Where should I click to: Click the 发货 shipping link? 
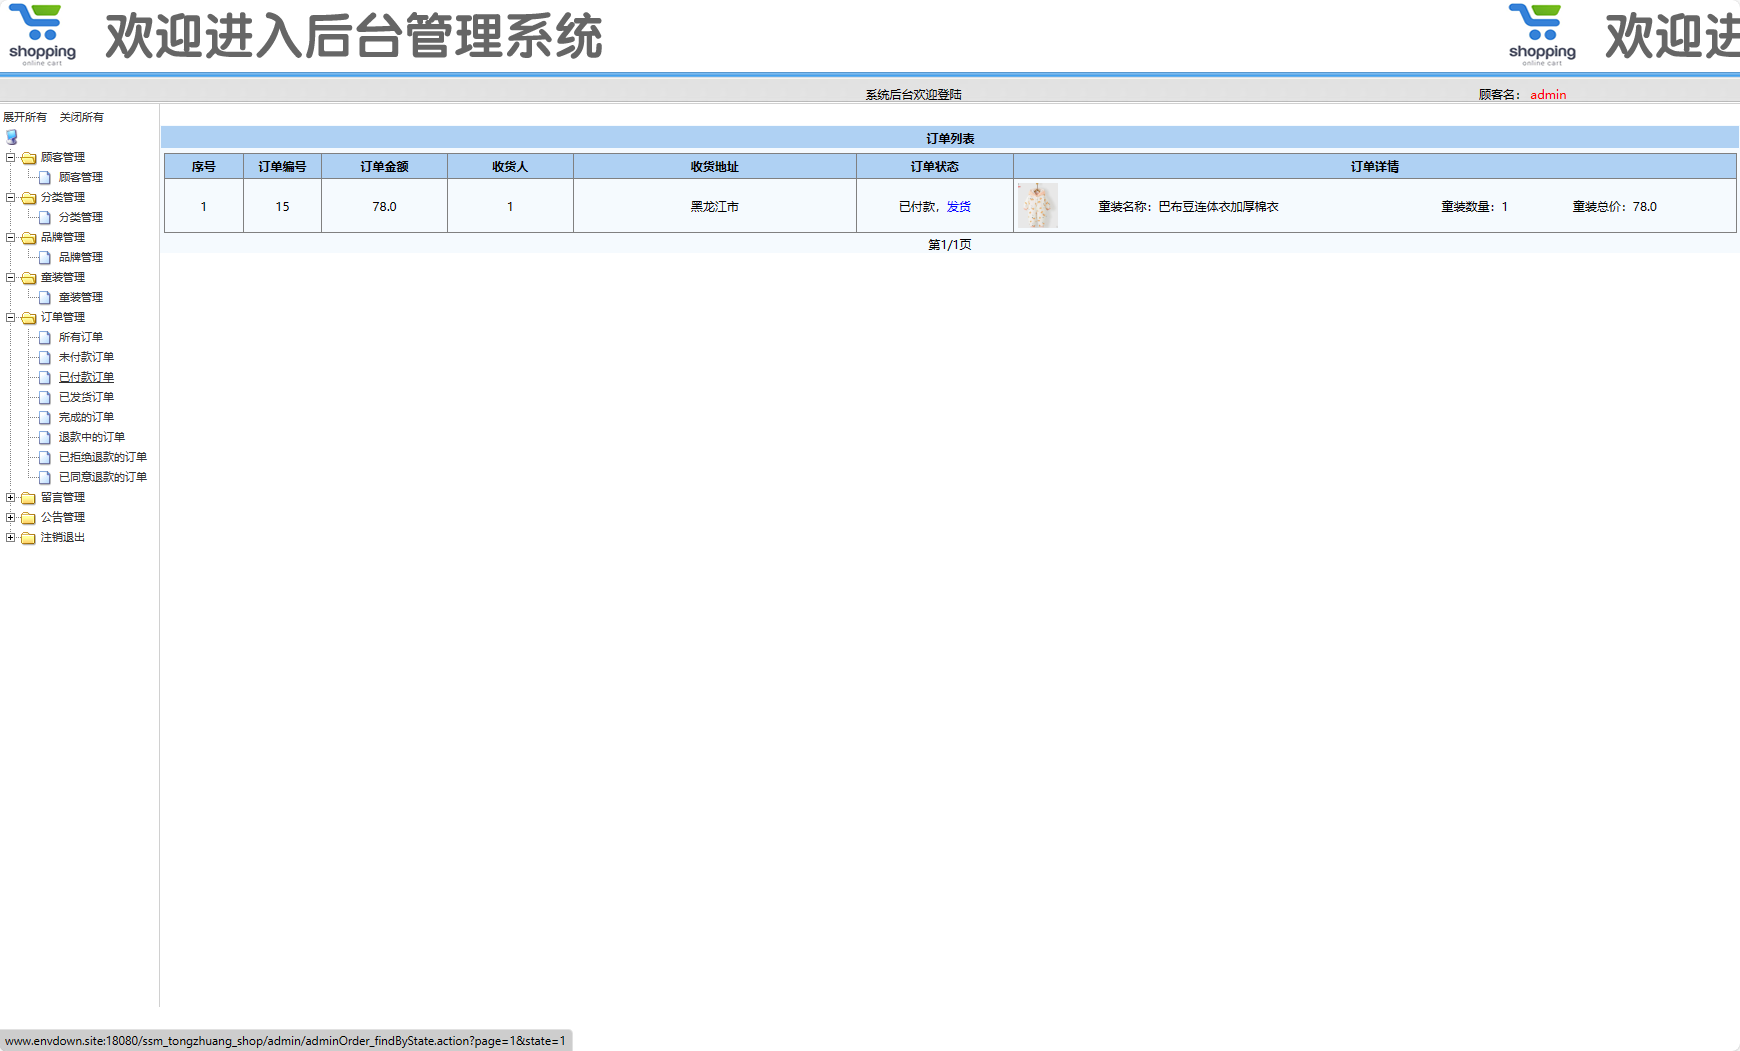click(x=959, y=206)
